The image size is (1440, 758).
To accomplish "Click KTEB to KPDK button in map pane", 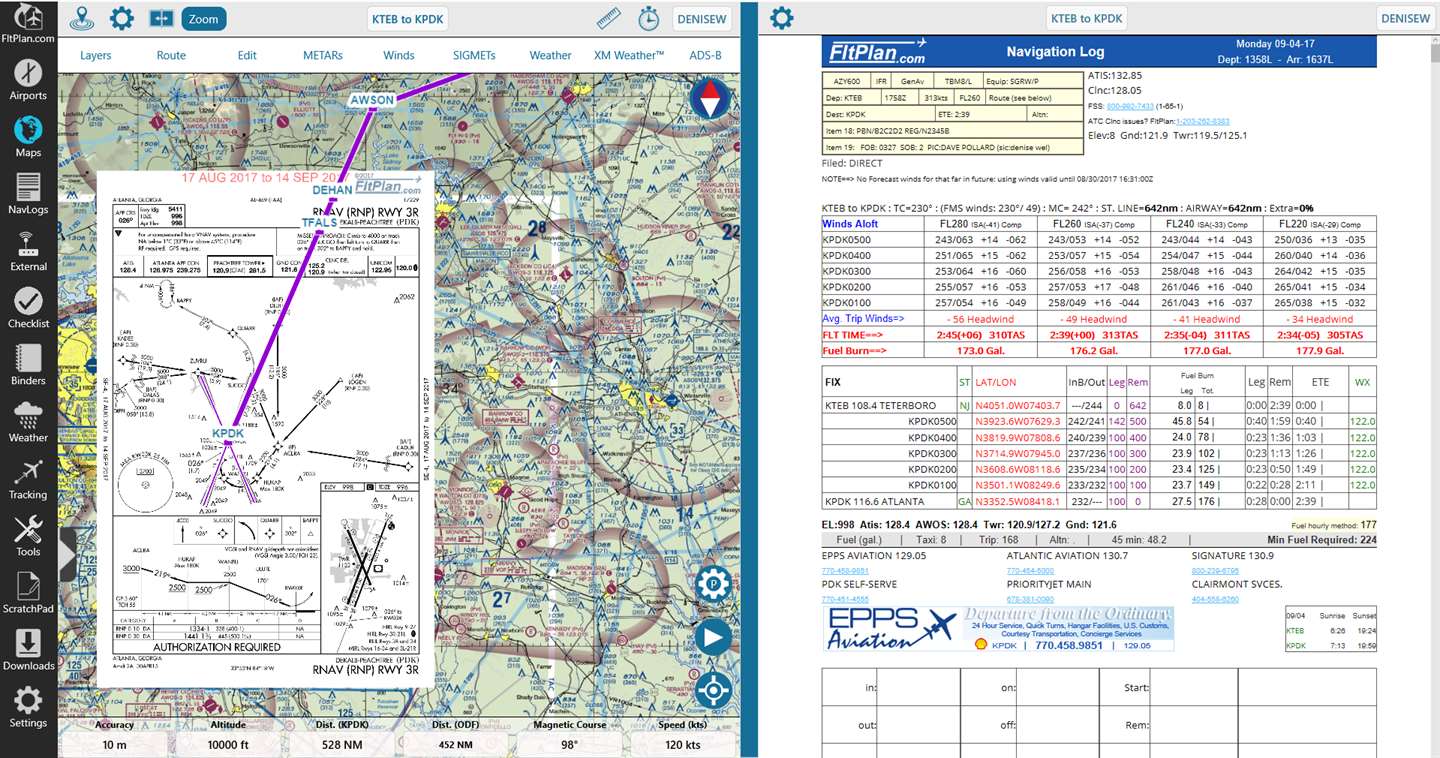I will pos(407,18).
